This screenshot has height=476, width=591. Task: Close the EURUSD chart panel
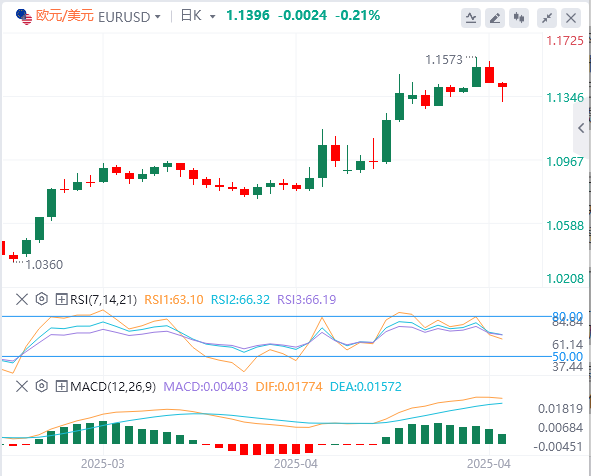pyautogui.click(x=571, y=18)
